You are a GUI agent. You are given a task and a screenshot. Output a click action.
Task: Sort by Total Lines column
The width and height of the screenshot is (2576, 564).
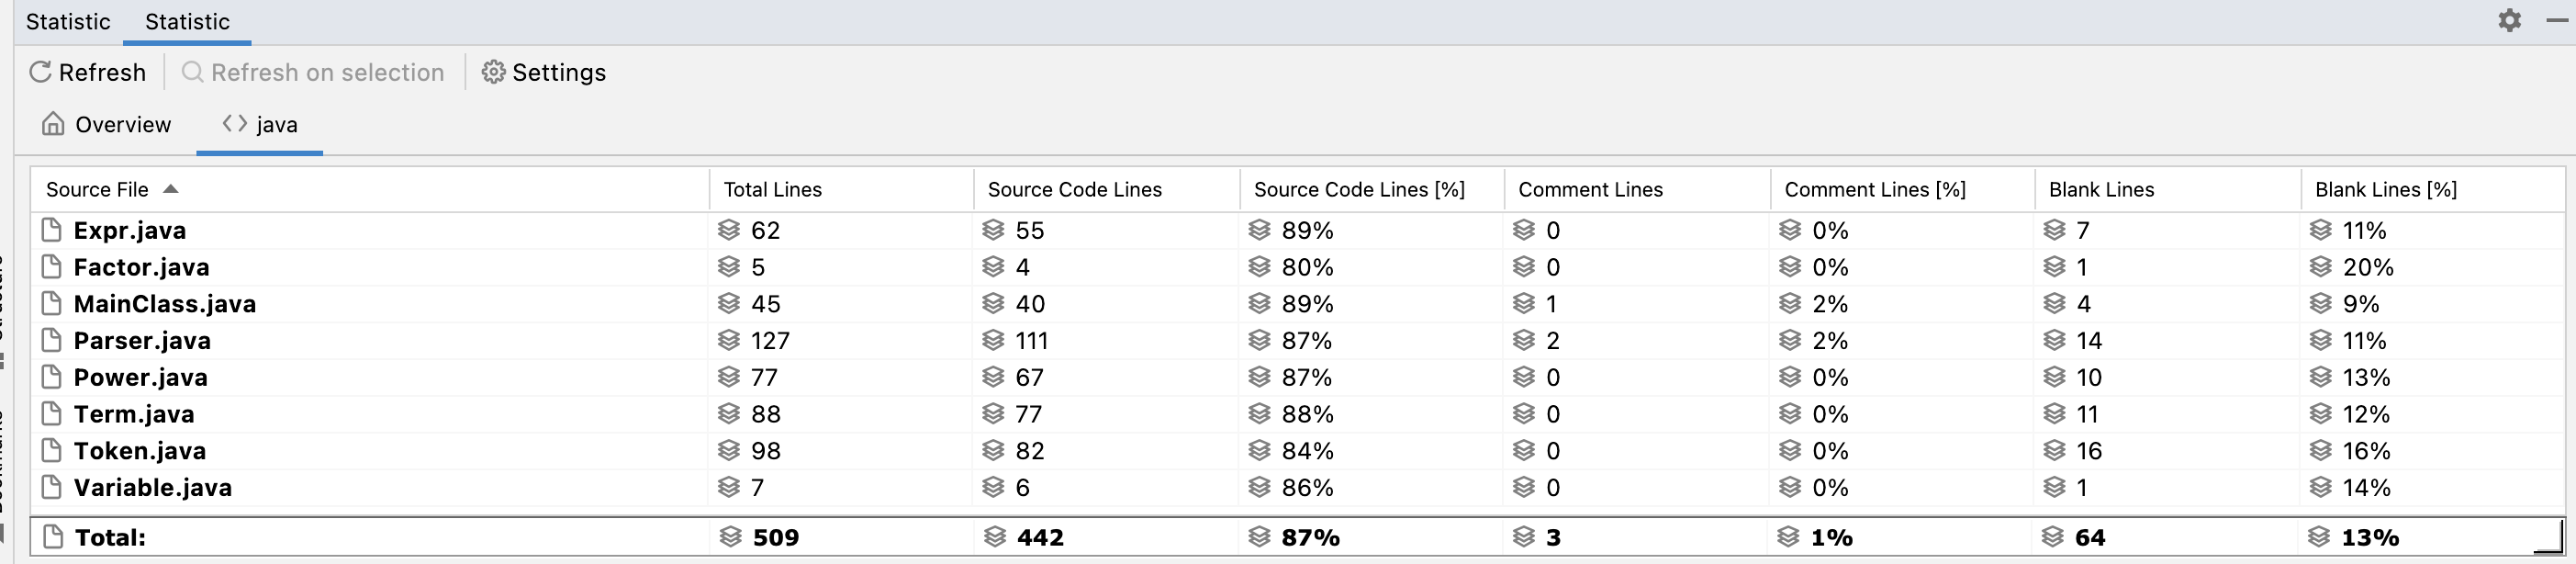pos(772,190)
